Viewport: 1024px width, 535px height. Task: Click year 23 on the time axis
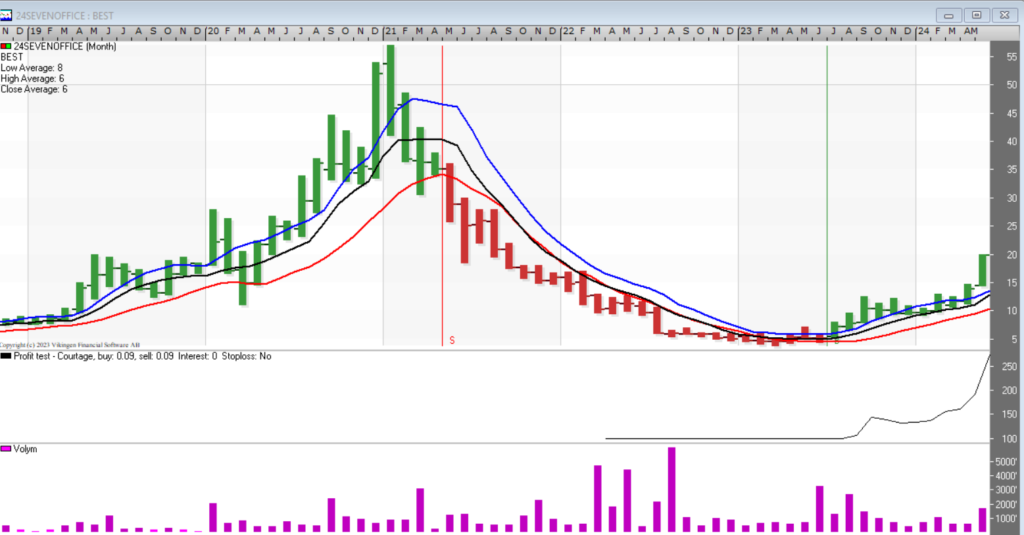tap(745, 32)
